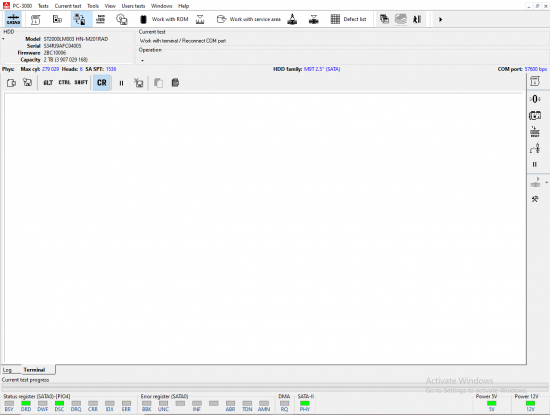The image size is (550, 415).
Task: Open Work with service area
Action: point(255,19)
